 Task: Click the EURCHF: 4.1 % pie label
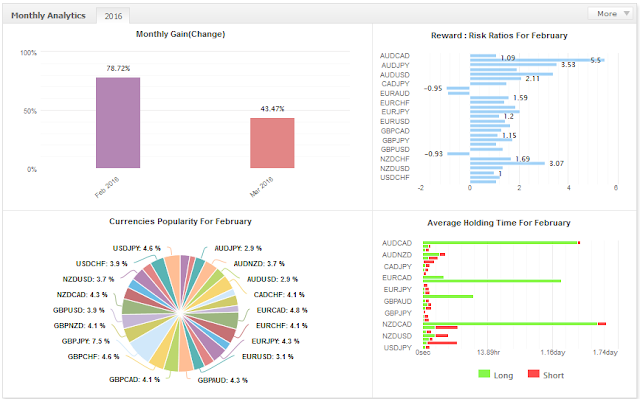(282, 326)
